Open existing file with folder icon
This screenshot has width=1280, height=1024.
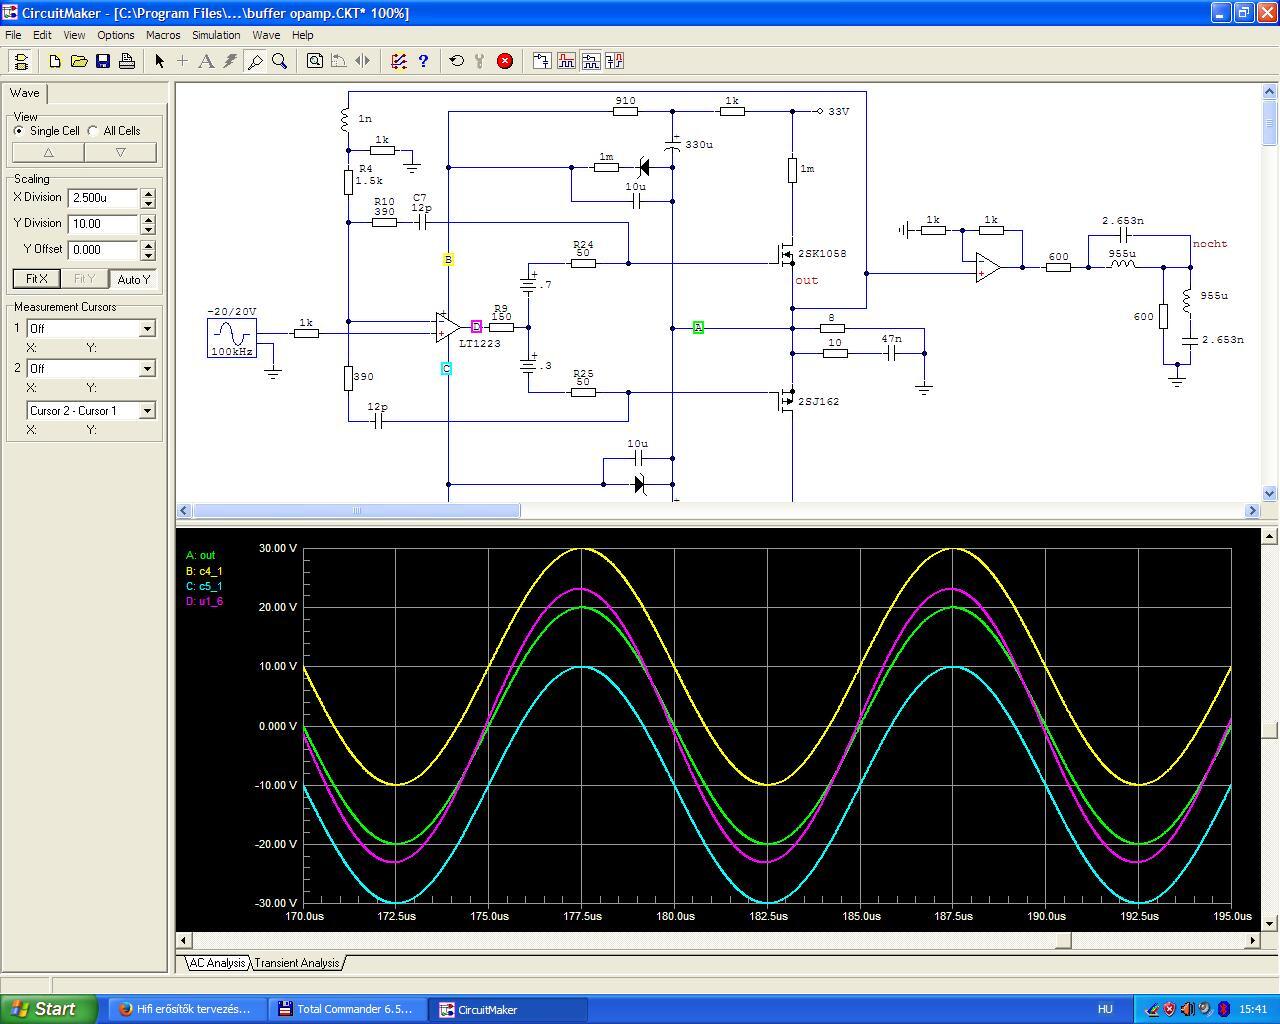coord(79,61)
